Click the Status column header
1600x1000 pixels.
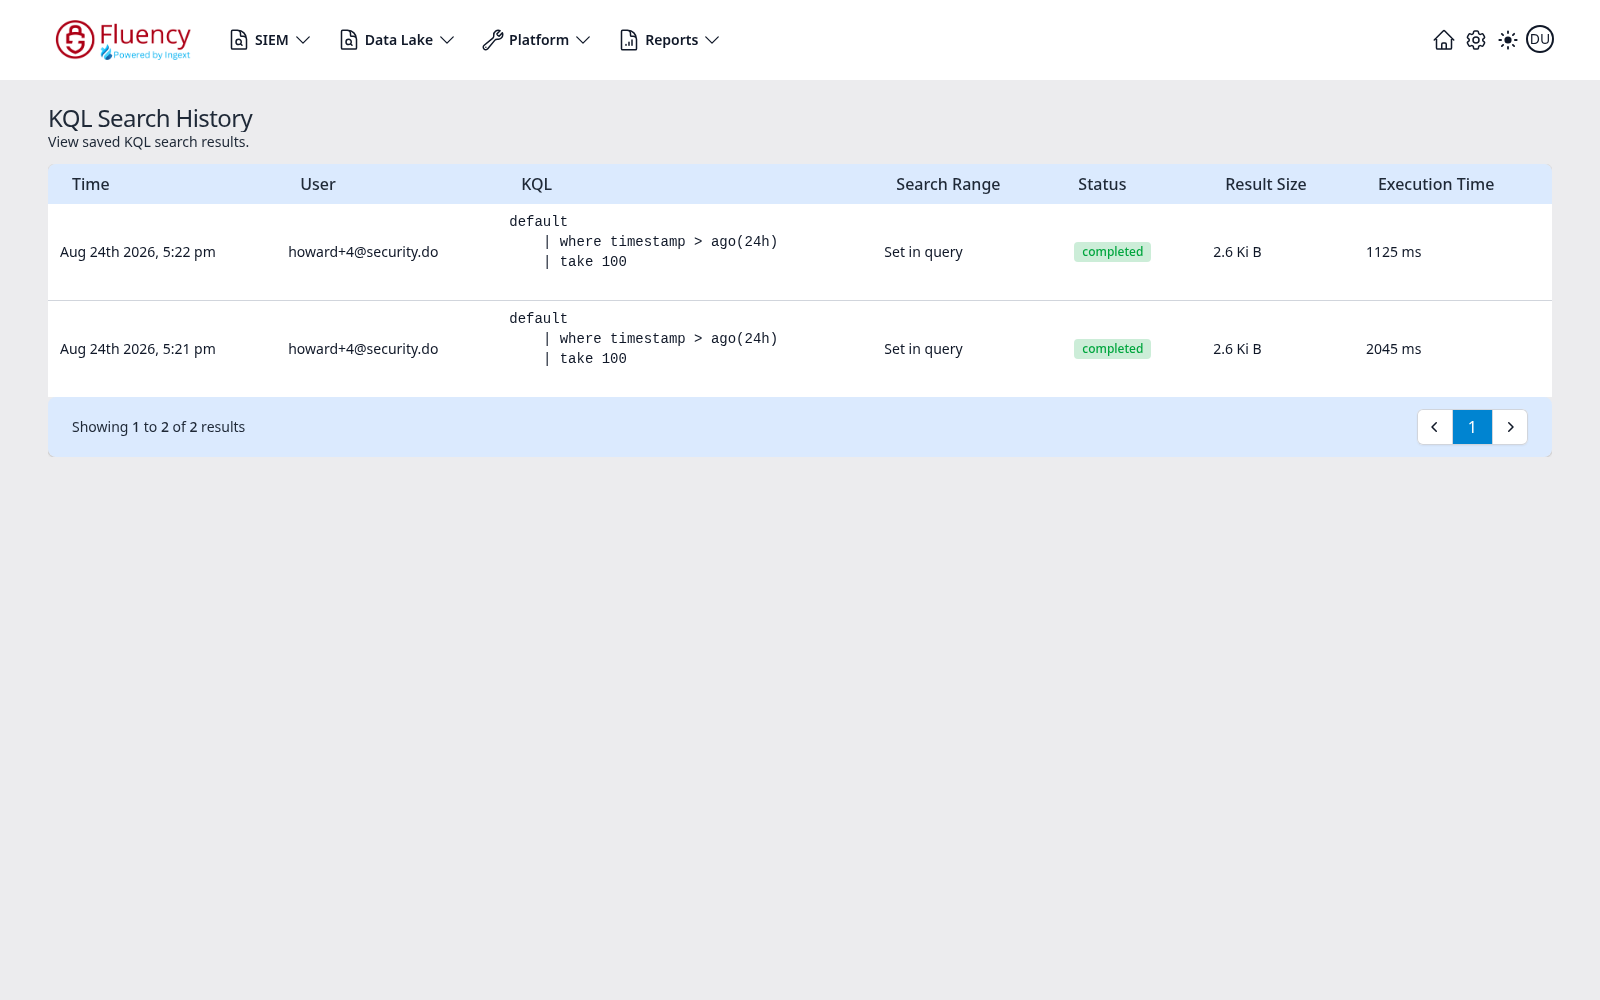tap(1102, 184)
